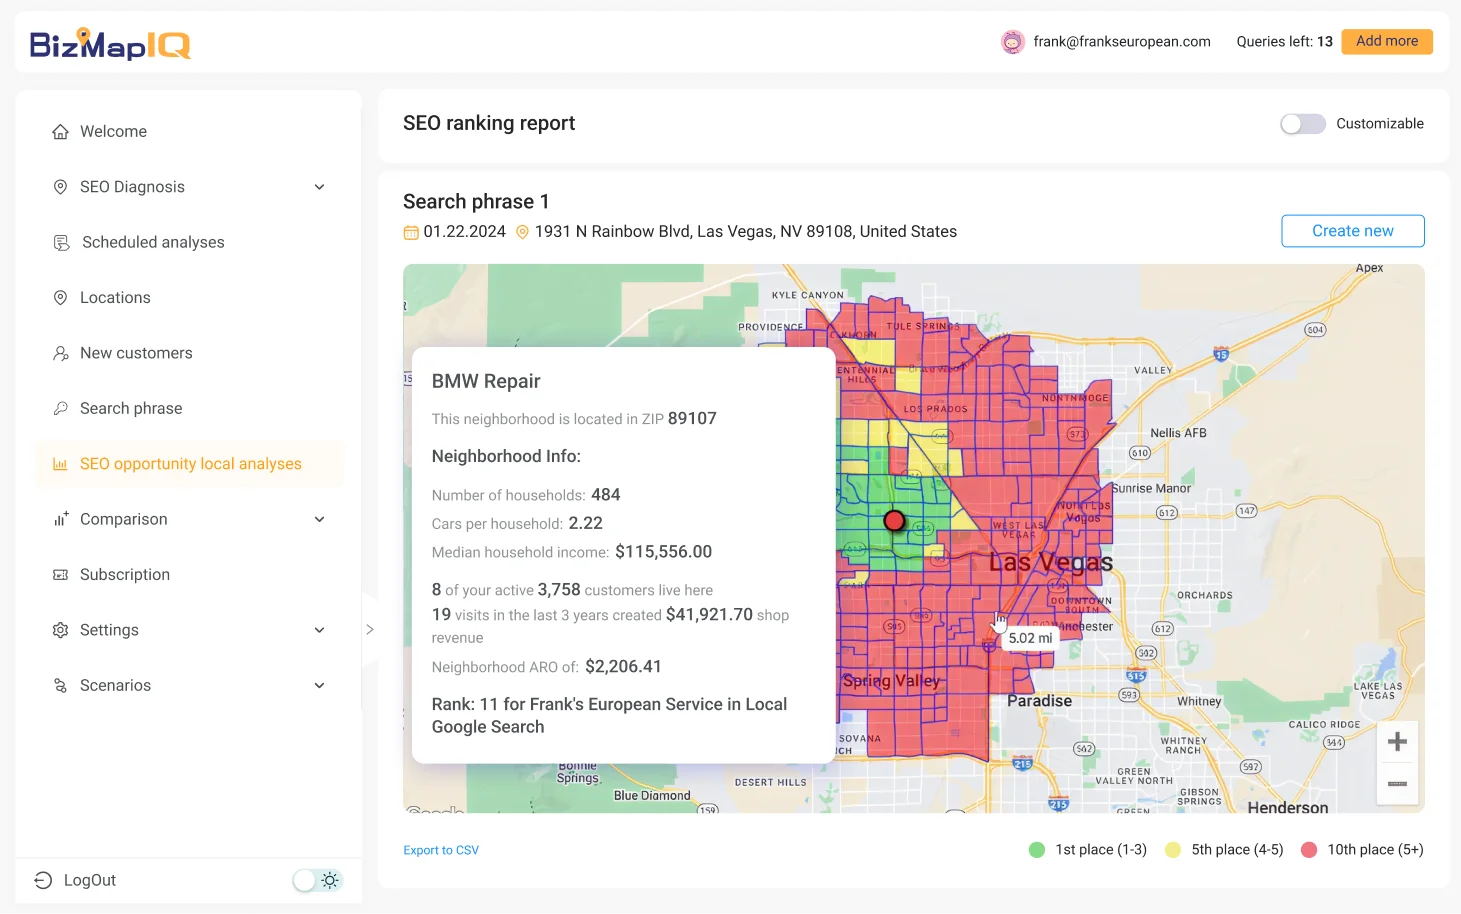Image resolution: width=1461 pixels, height=914 pixels.
Task: Click the Search phrase magnifier icon
Action: click(61, 408)
